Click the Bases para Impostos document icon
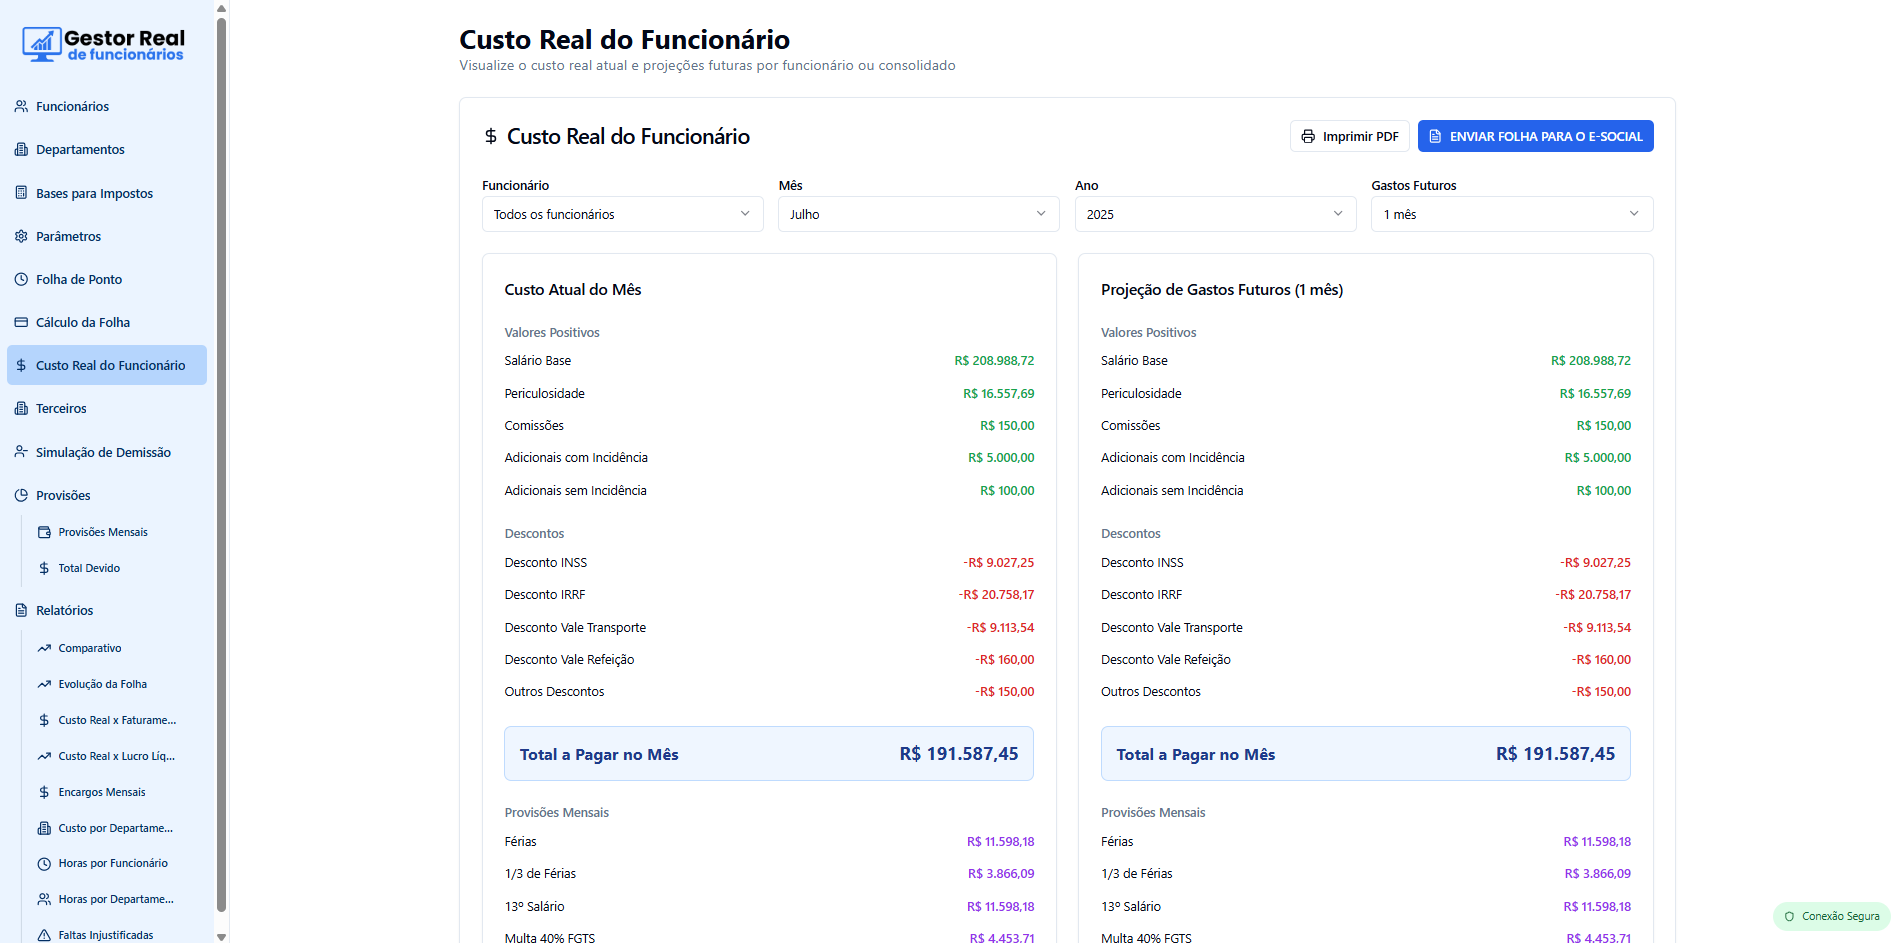The width and height of the screenshot is (1902, 943). coord(21,193)
